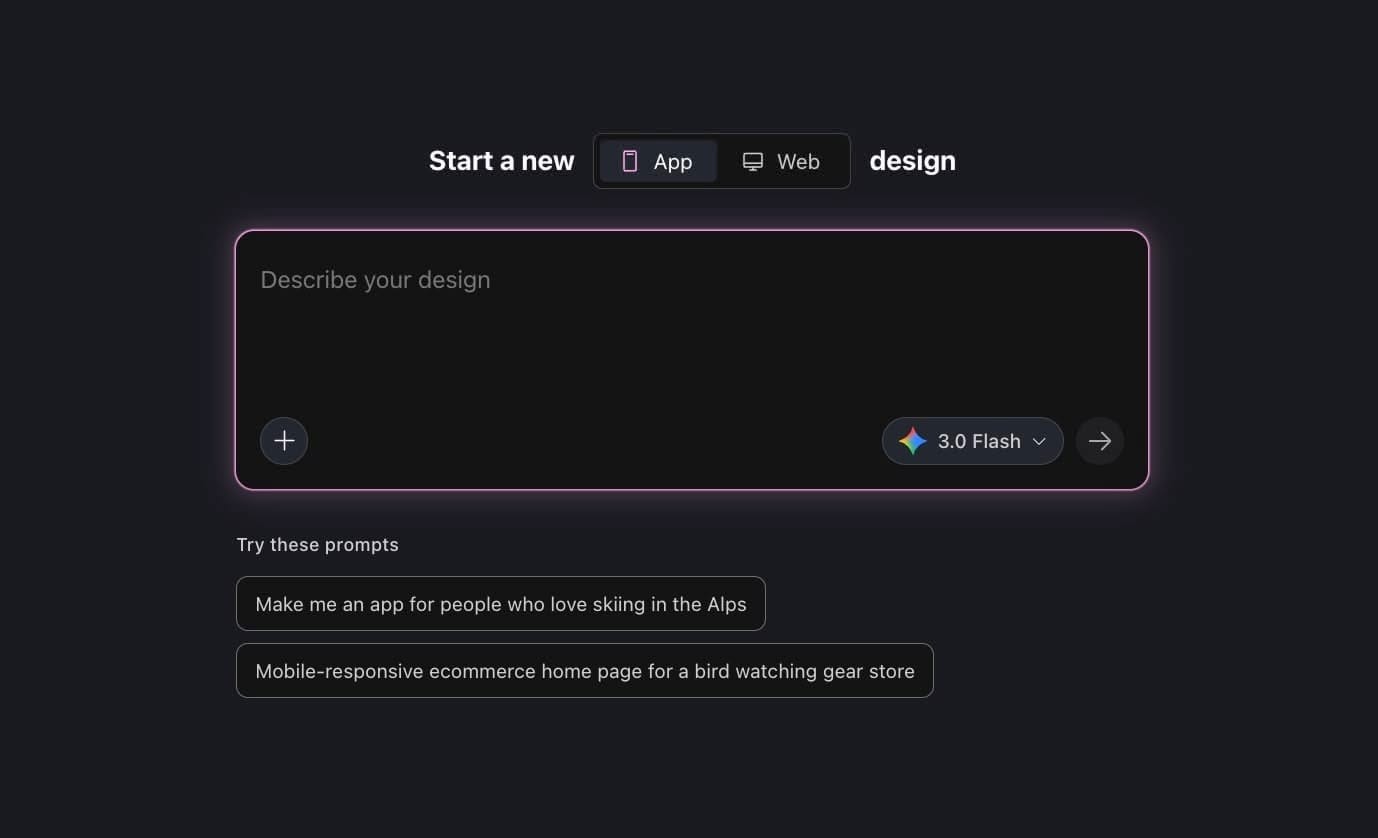This screenshot has width=1378, height=838.
Task: Click the "Try these prompts" label
Action: coord(317,545)
